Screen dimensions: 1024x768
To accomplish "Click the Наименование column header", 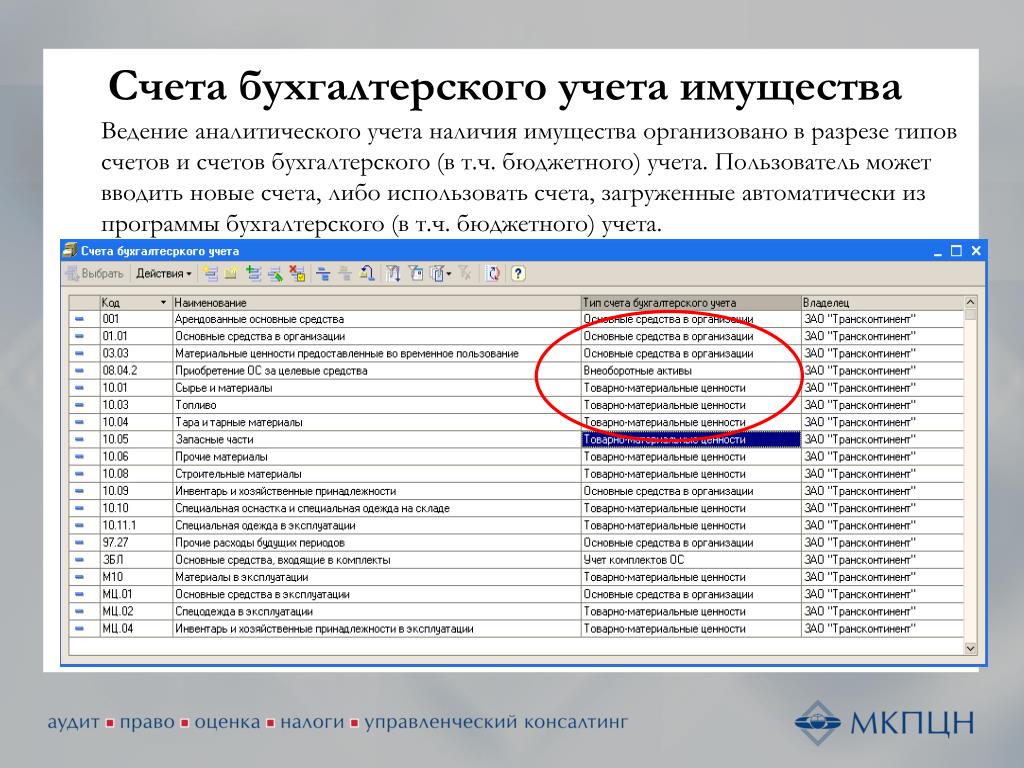I will click(x=375, y=302).
